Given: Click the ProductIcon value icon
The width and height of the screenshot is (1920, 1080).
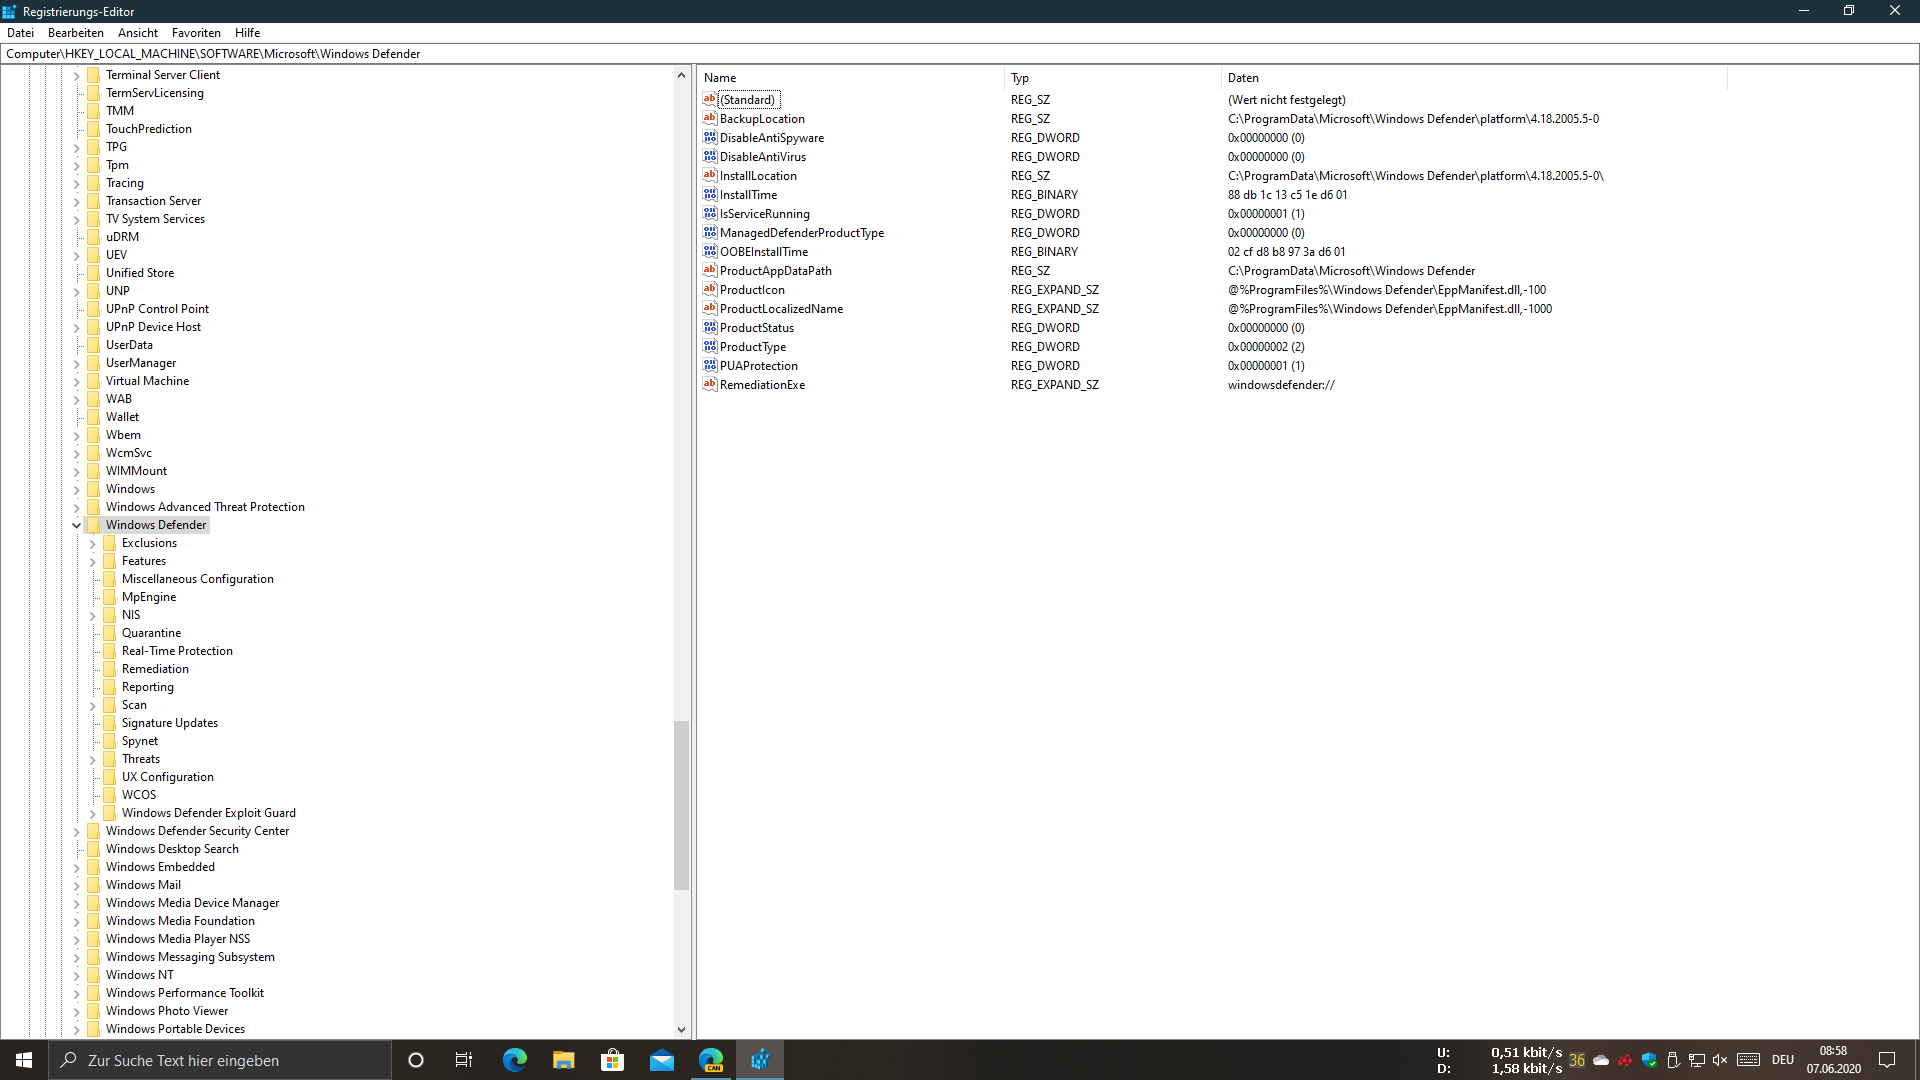Looking at the screenshot, I should tap(710, 290).
